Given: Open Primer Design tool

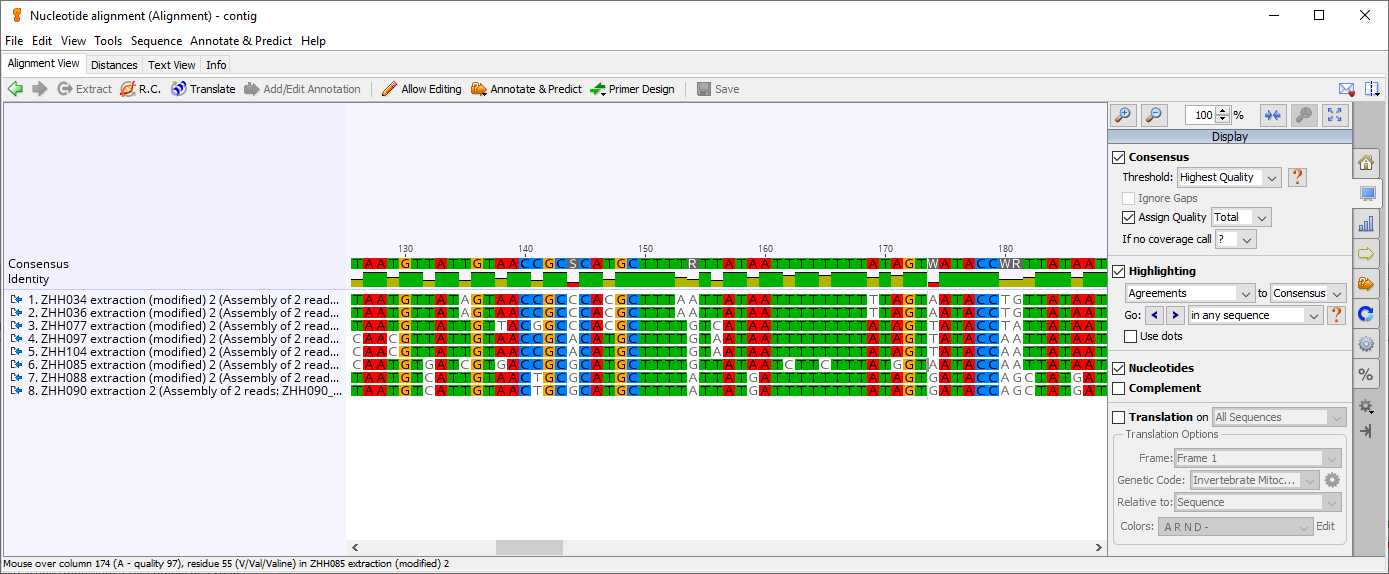Looking at the screenshot, I should pyautogui.click(x=632, y=89).
